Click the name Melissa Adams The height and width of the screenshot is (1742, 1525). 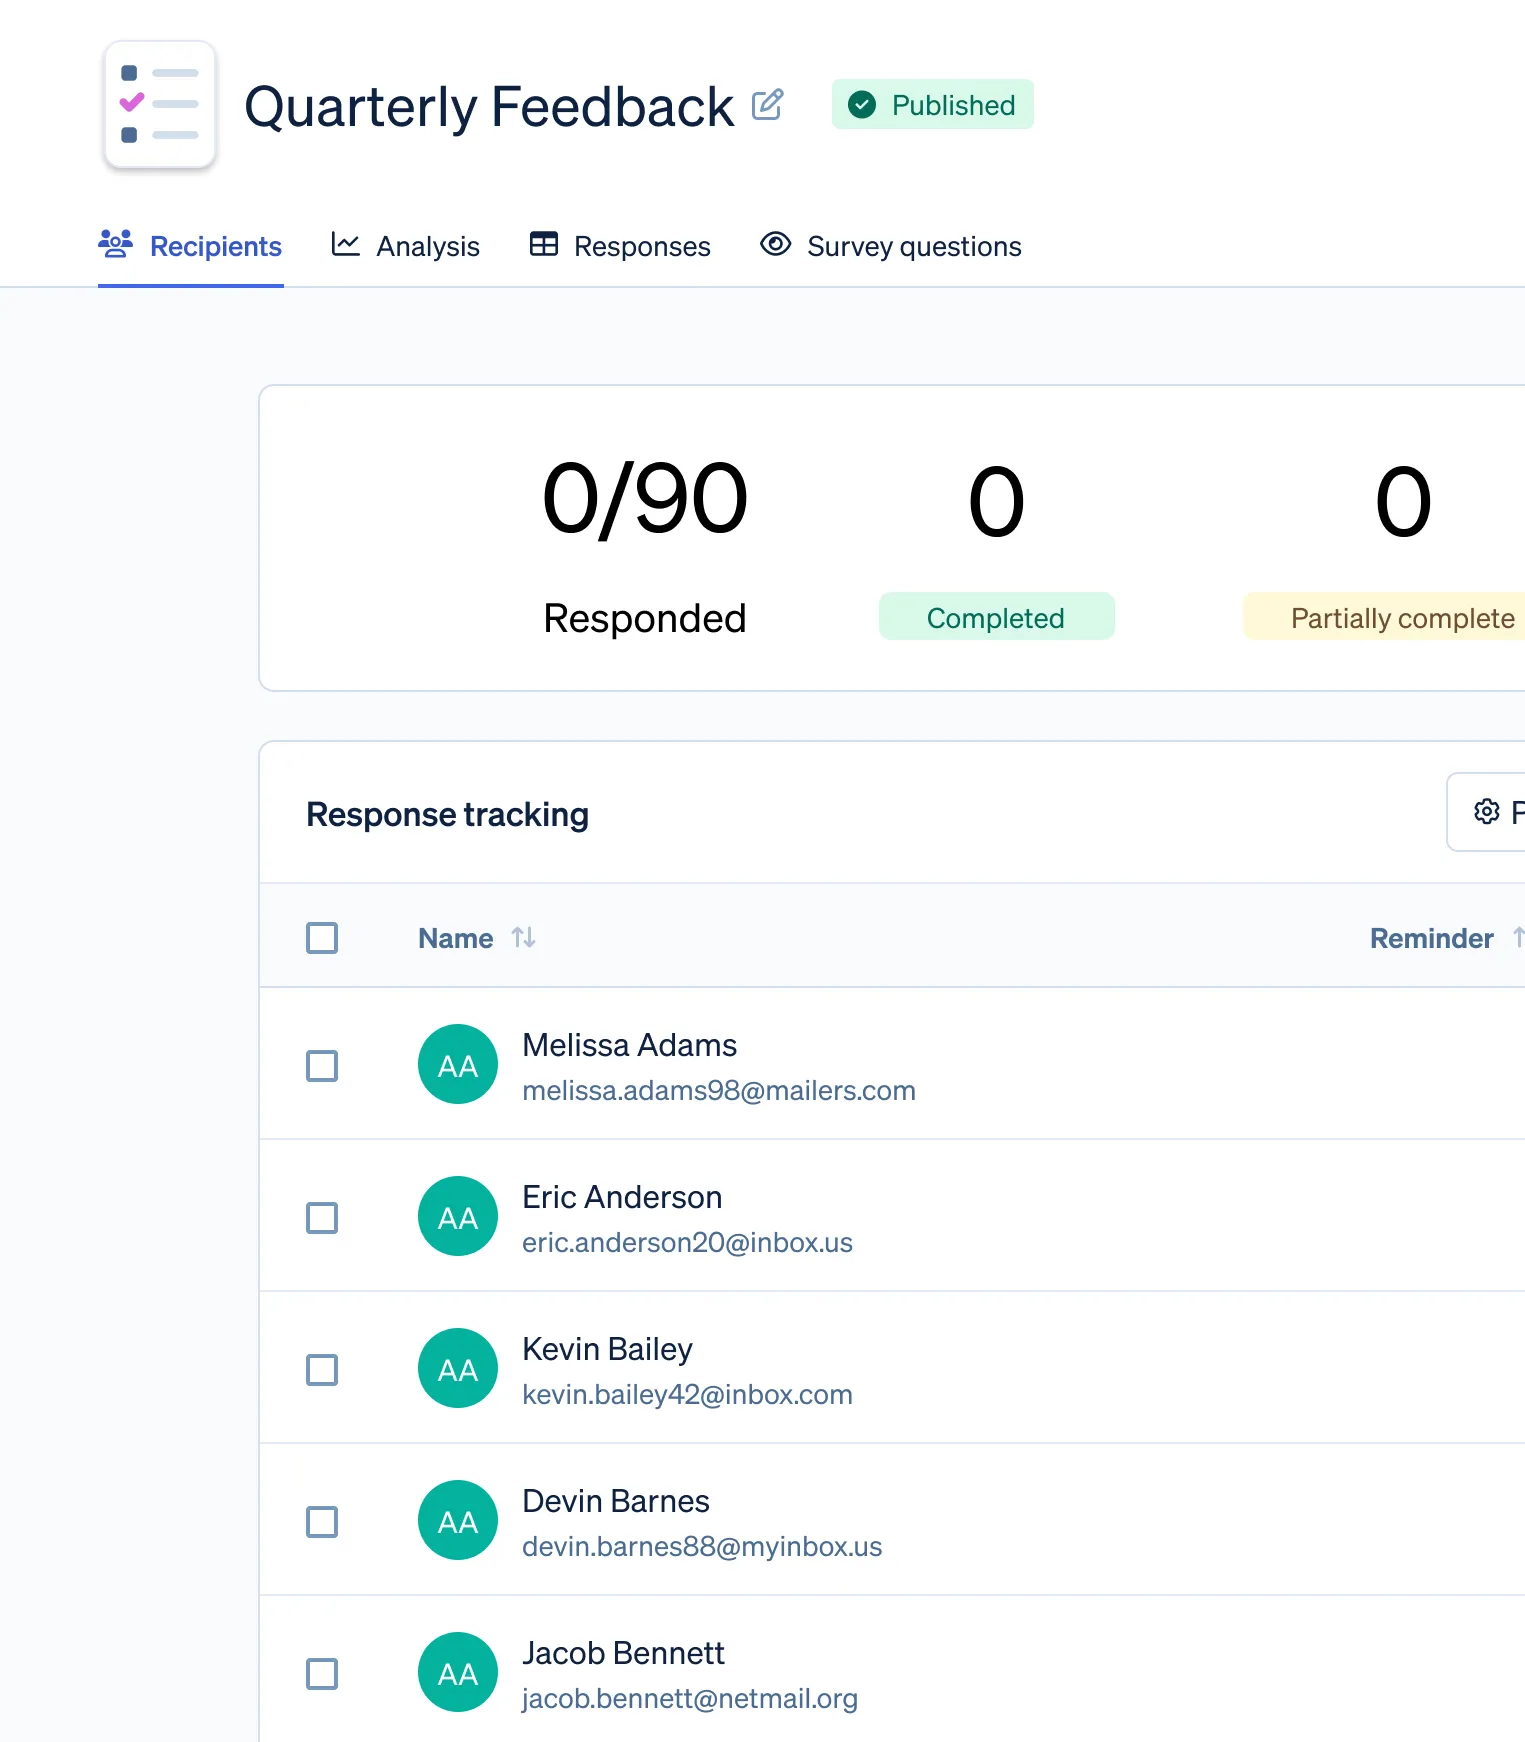pyautogui.click(x=630, y=1045)
